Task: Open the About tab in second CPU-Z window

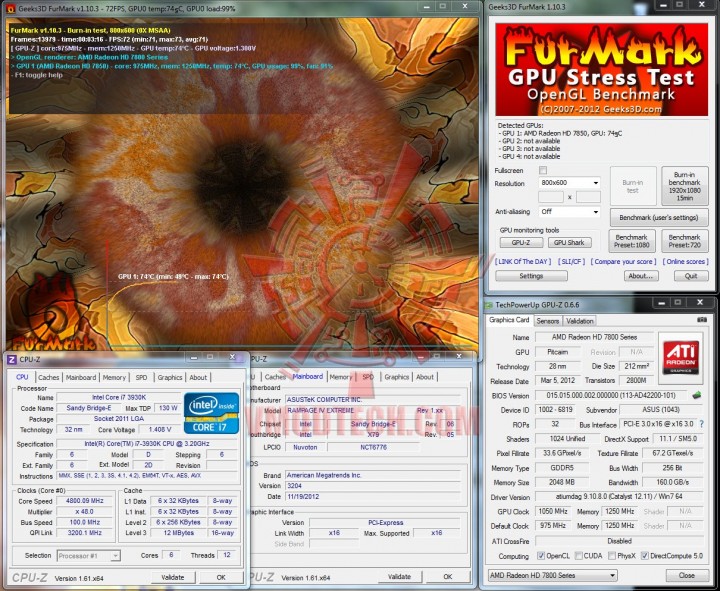Action: pos(425,377)
